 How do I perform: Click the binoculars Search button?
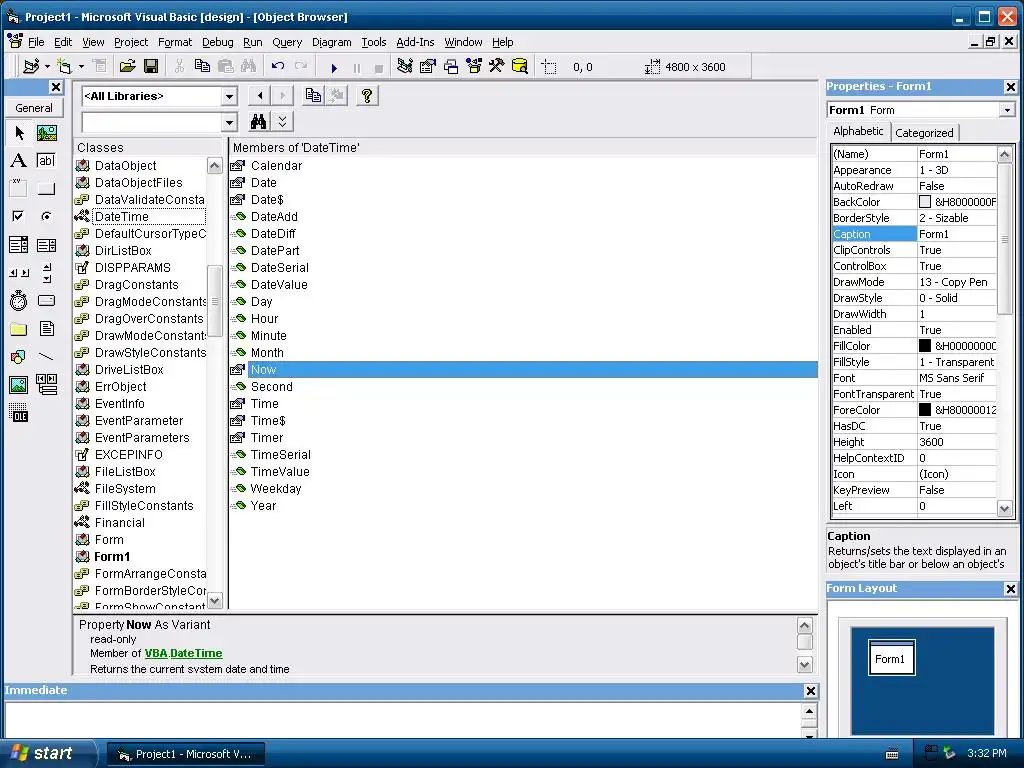[259, 121]
